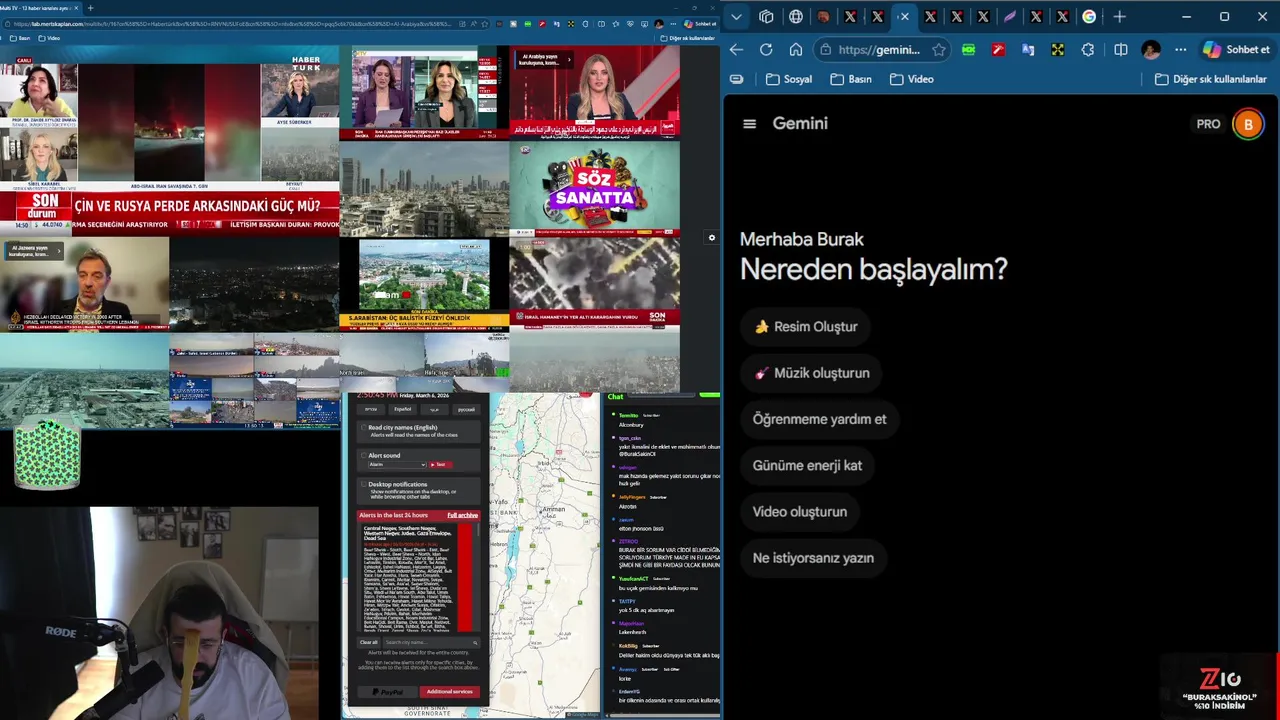Viewport: 1280px width, 720px height.
Task: Open the Sosyal bookmarks folder in the right browser
Action: 789,79
